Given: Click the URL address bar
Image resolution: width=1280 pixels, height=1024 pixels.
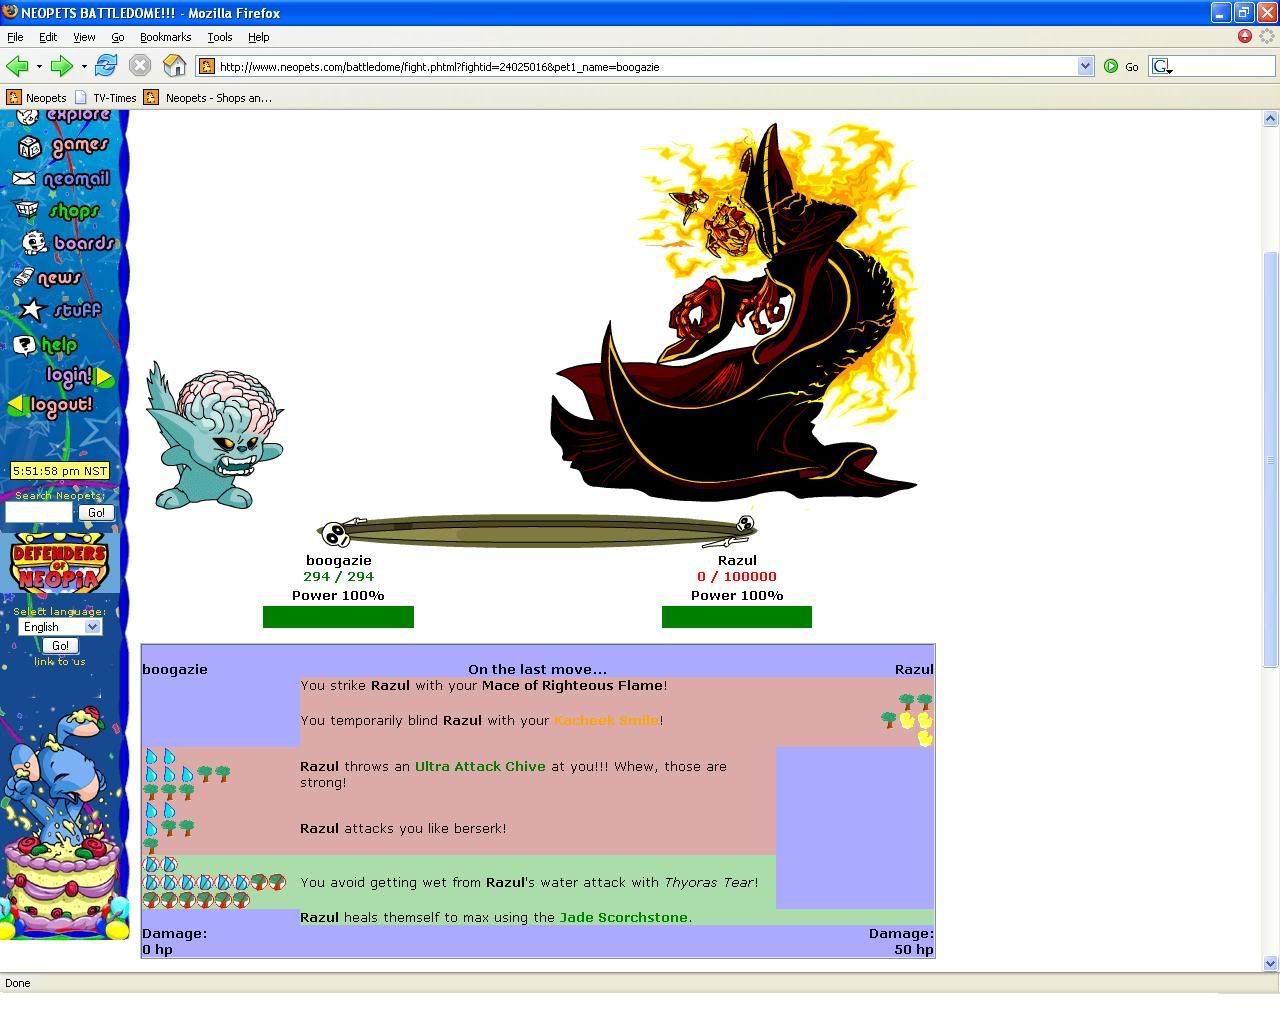Looking at the screenshot, I should click(645, 66).
